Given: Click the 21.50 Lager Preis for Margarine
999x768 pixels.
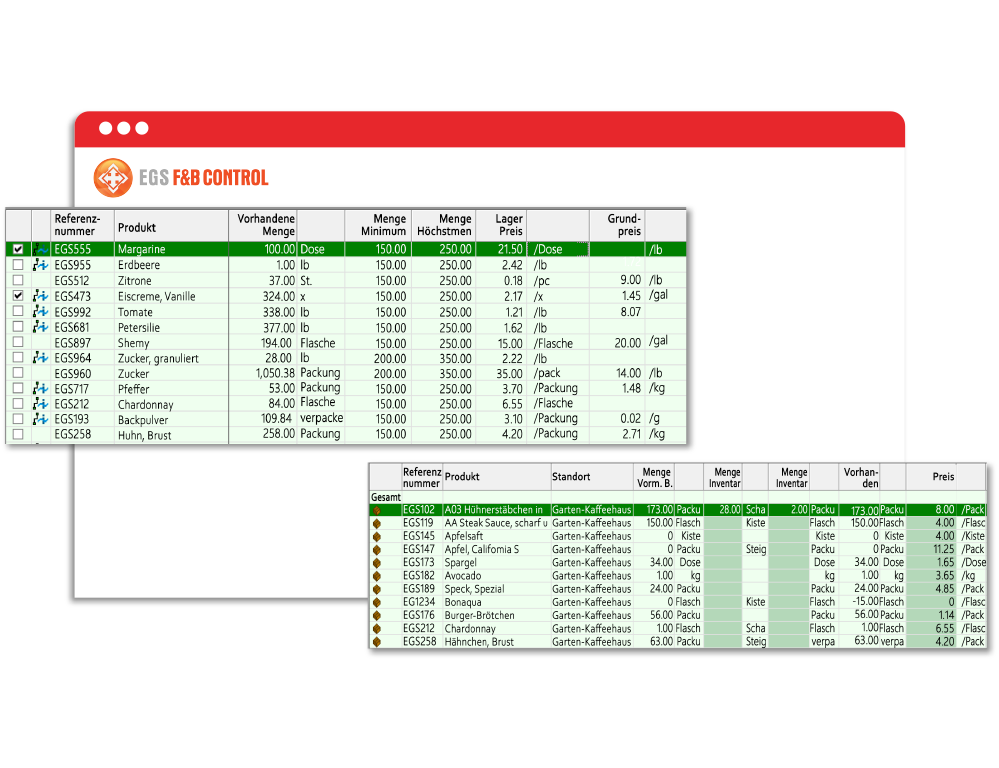Looking at the screenshot, I should (x=510, y=249).
